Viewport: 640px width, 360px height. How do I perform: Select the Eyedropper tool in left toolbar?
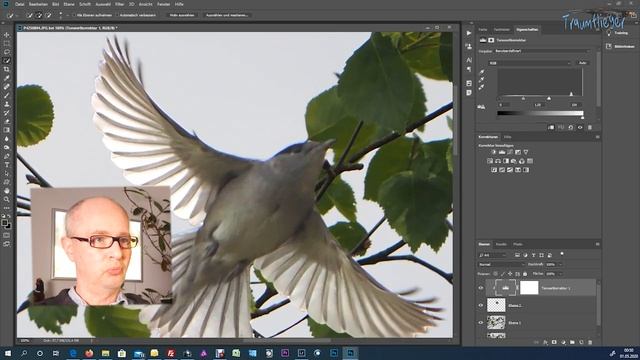click(x=7, y=78)
